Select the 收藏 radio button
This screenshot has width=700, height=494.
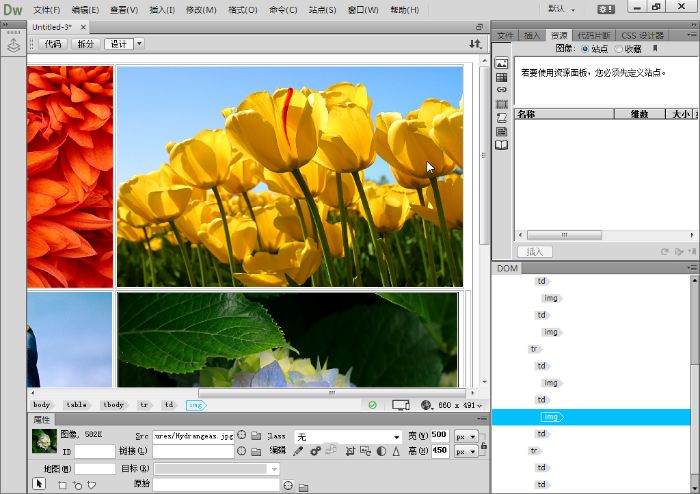[x=619, y=48]
